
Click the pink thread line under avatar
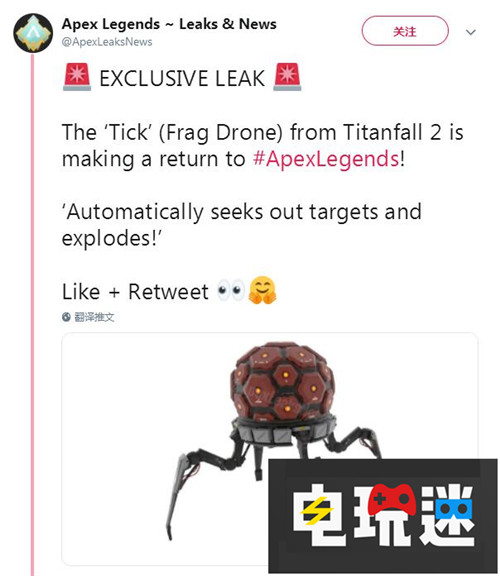coord(33,314)
